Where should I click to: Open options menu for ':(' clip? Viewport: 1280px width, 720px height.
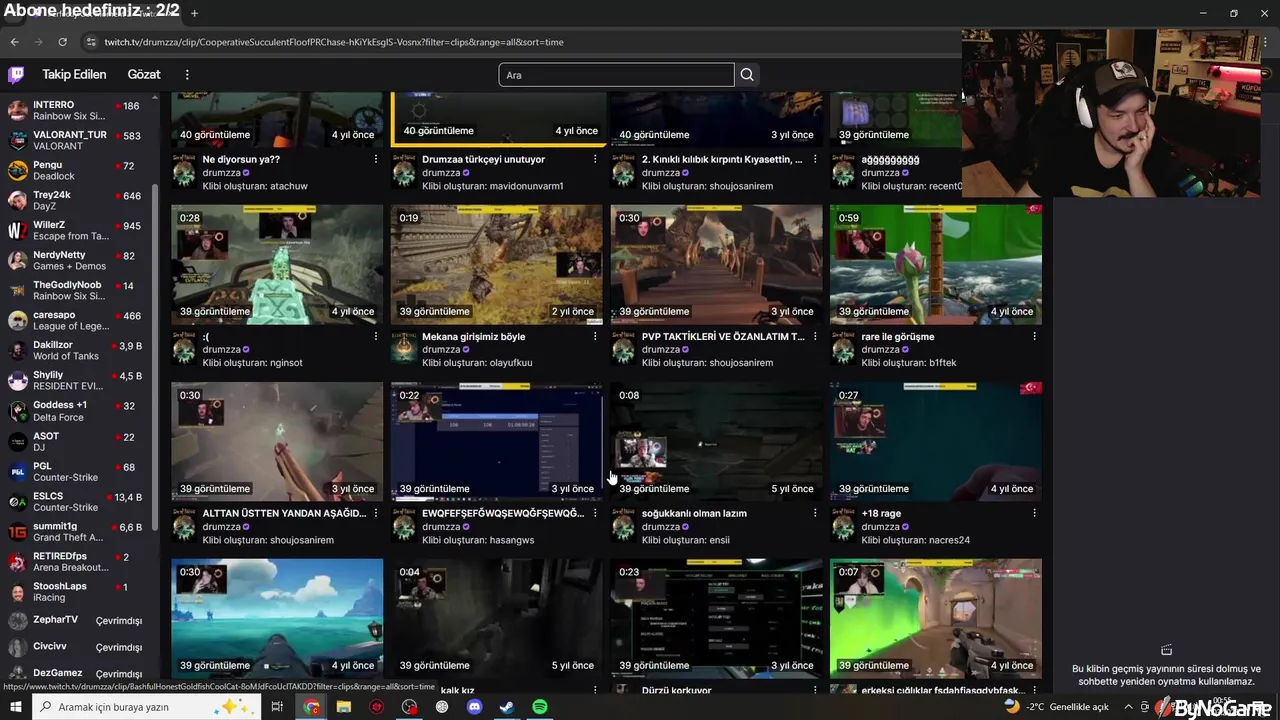pyautogui.click(x=376, y=337)
